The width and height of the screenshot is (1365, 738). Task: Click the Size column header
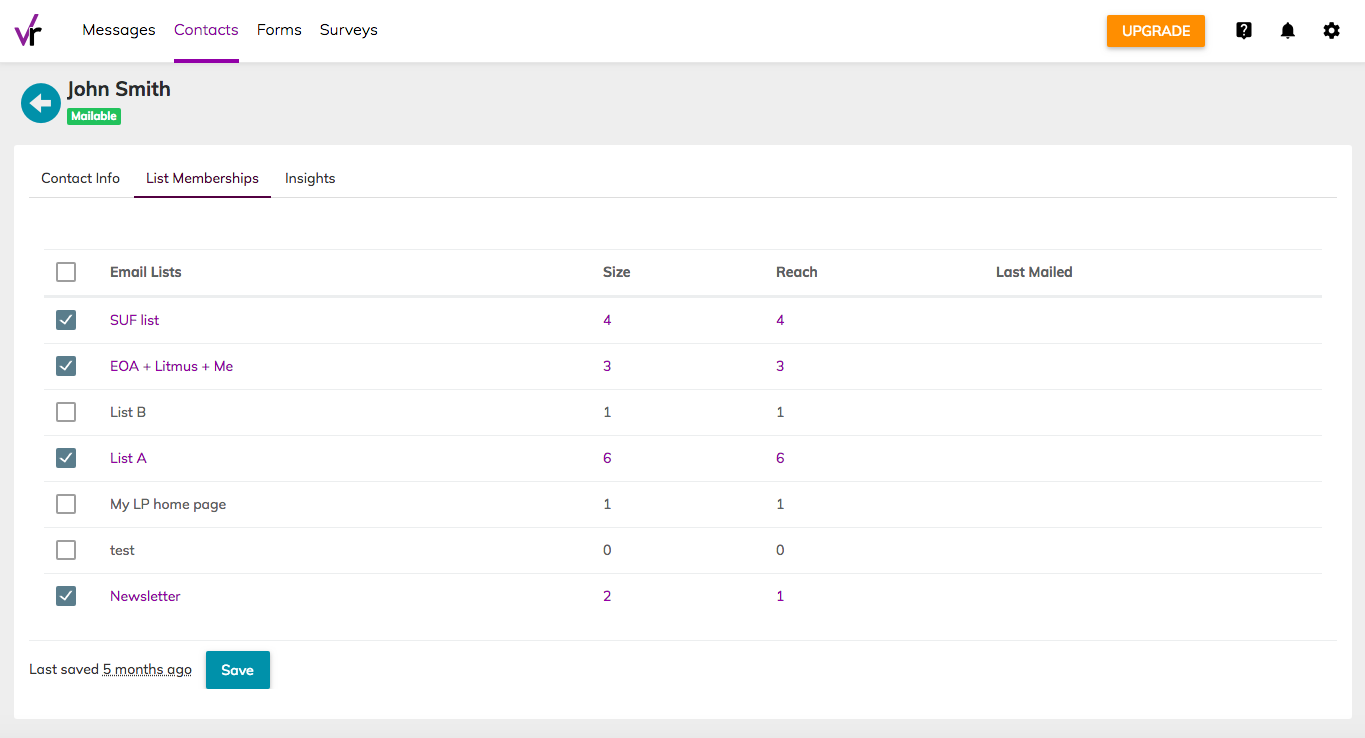point(617,272)
